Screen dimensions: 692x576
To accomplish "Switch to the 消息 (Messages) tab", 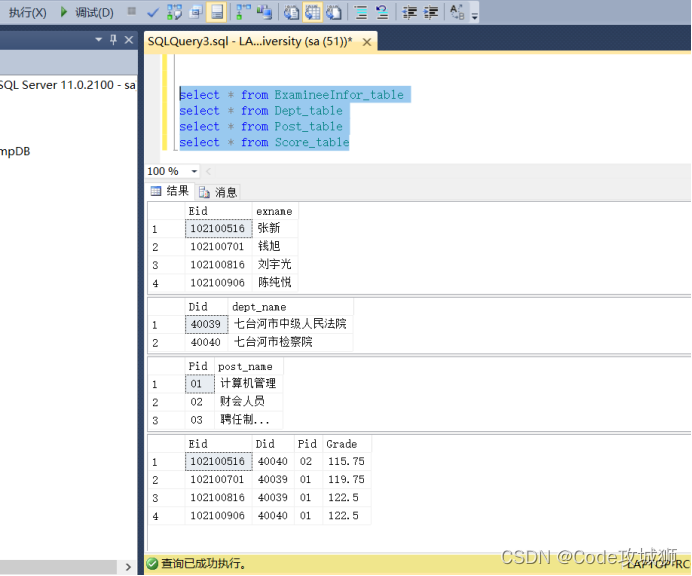I will 218,192.
